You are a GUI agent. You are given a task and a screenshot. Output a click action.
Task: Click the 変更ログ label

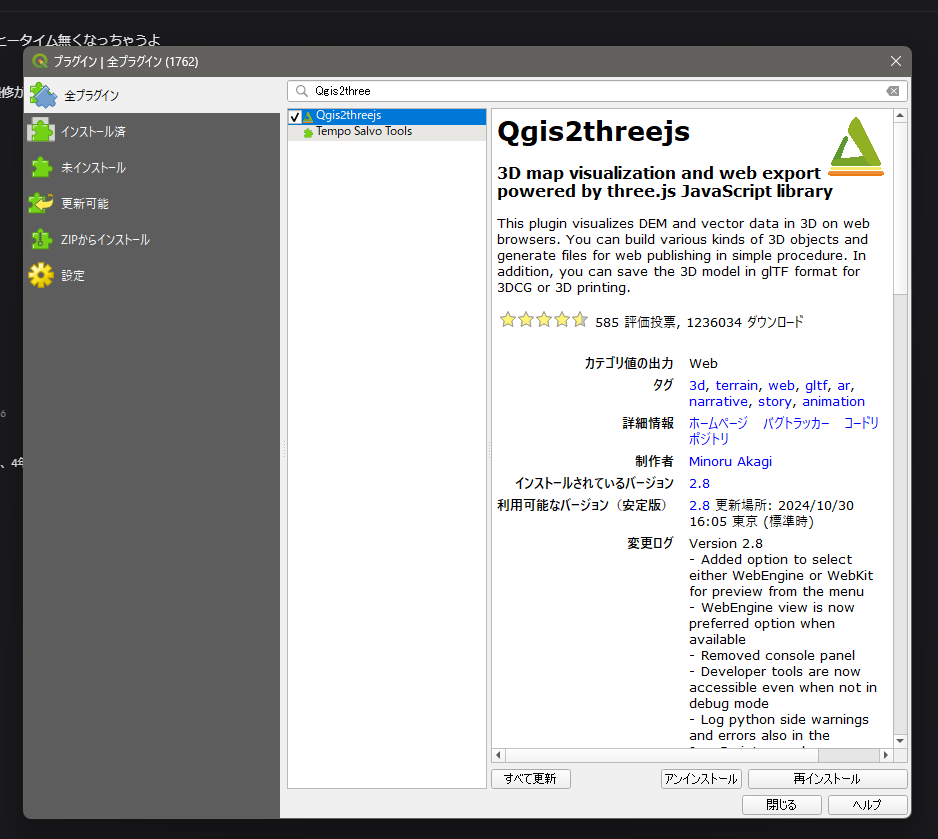pos(650,543)
